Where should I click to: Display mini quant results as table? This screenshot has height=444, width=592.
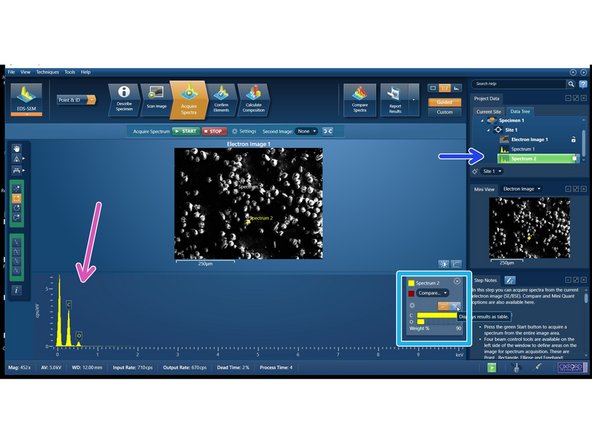click(x=455, y=305)
